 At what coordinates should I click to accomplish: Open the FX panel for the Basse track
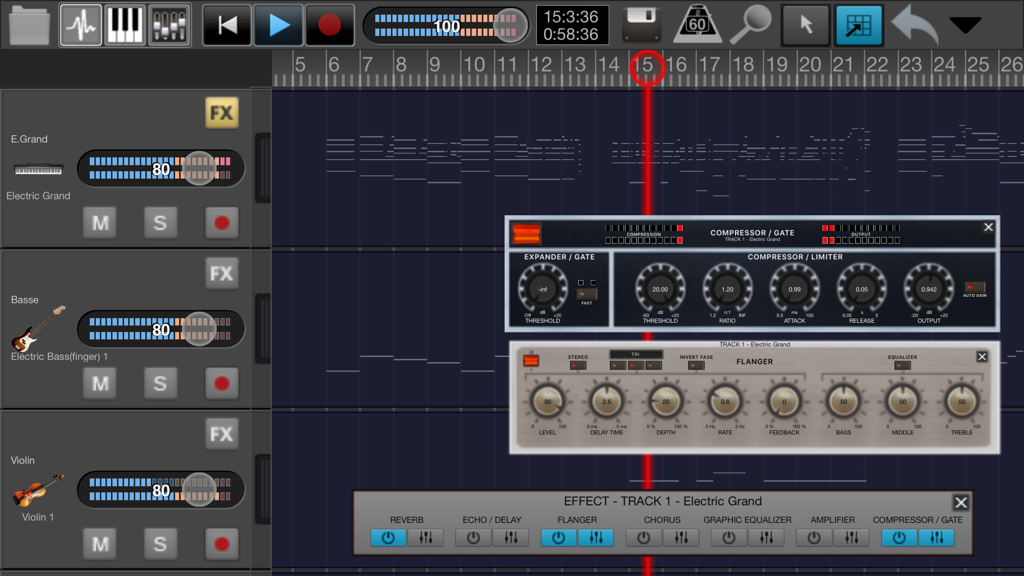coord(220,273)
